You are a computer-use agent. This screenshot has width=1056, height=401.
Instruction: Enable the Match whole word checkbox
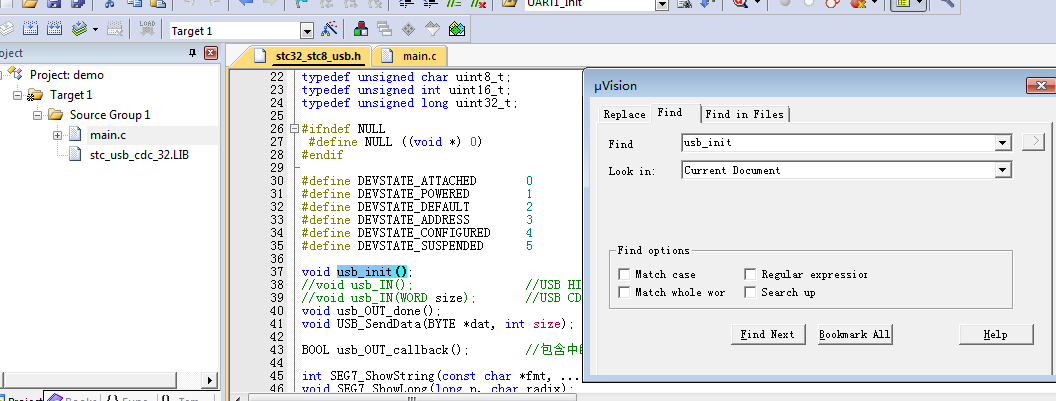click(624, 292)
